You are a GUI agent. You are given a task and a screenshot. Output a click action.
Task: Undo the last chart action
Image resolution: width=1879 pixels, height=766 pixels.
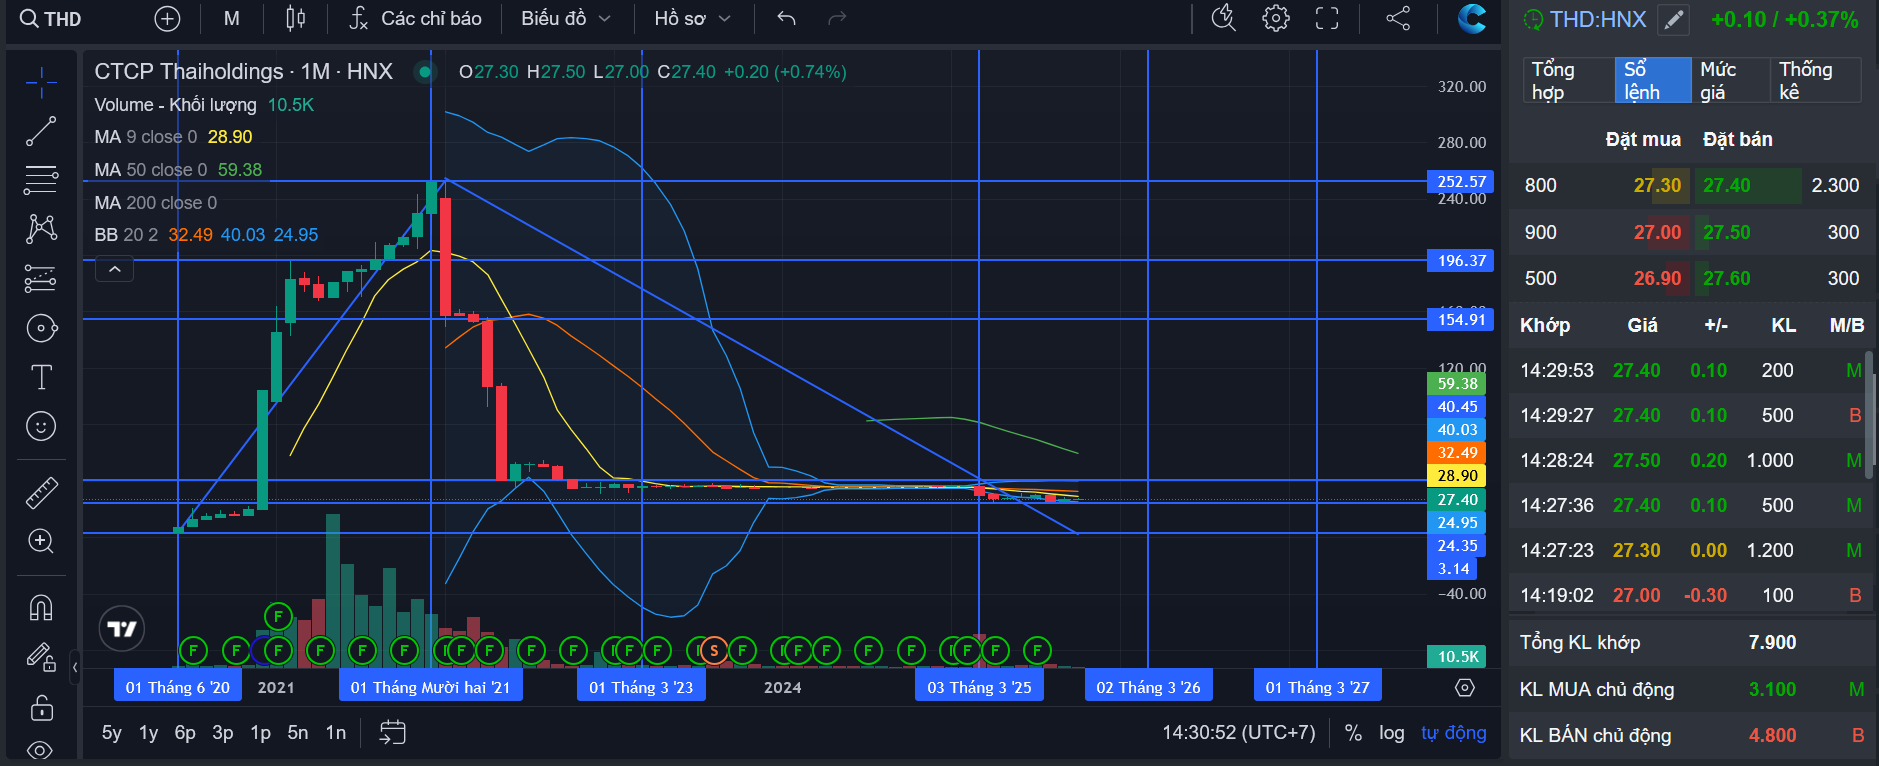click(x=787, y=19)
